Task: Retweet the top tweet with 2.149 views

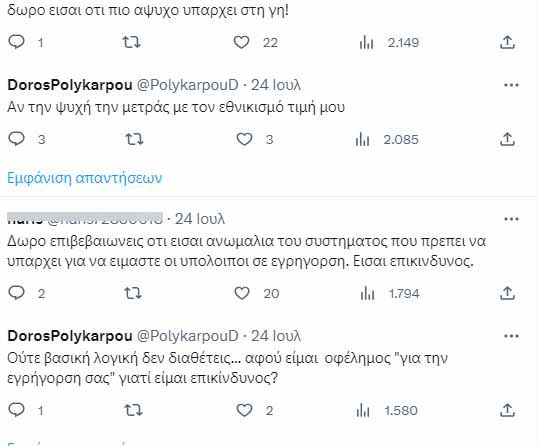Action: pos(132,42)
